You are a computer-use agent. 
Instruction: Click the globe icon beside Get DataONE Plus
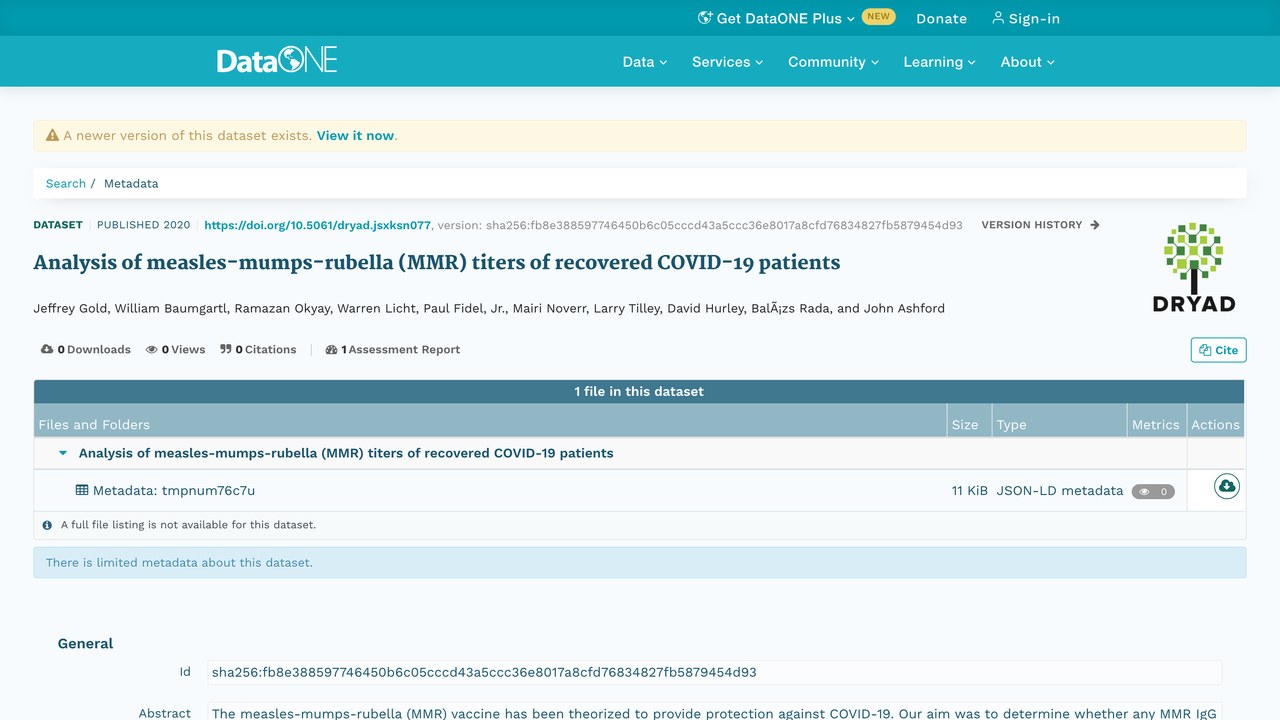click(704, 18)
